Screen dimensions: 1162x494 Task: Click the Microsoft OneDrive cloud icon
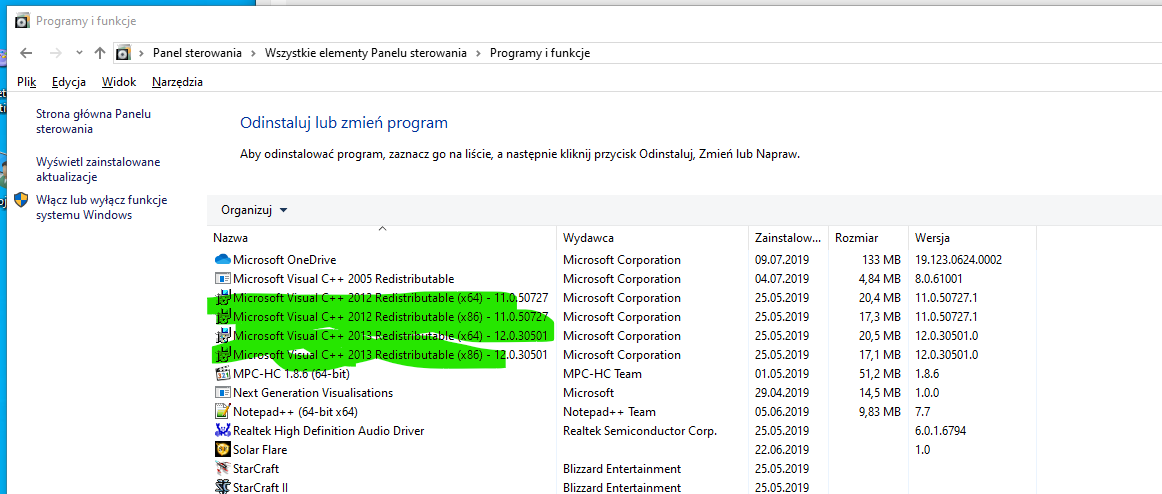[222, 260]
